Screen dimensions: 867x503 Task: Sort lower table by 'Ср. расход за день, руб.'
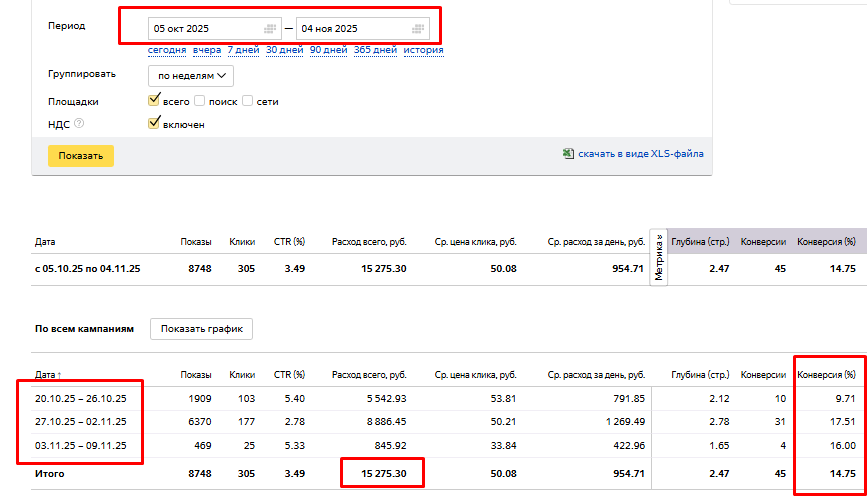tap(597, 375)
